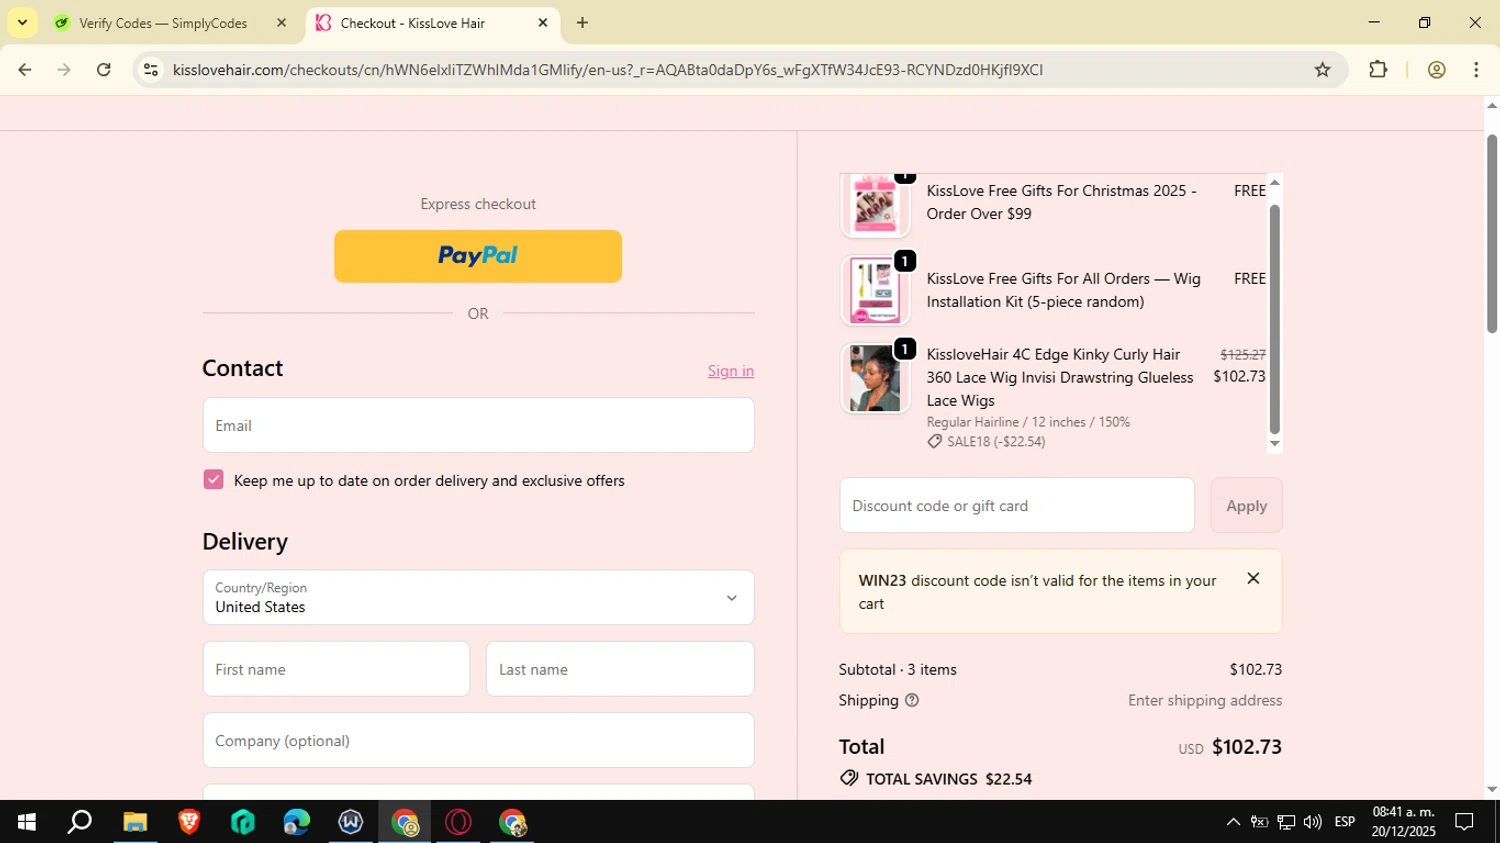
Task: Open the Windows Start menu
Action: click(27, 822)
